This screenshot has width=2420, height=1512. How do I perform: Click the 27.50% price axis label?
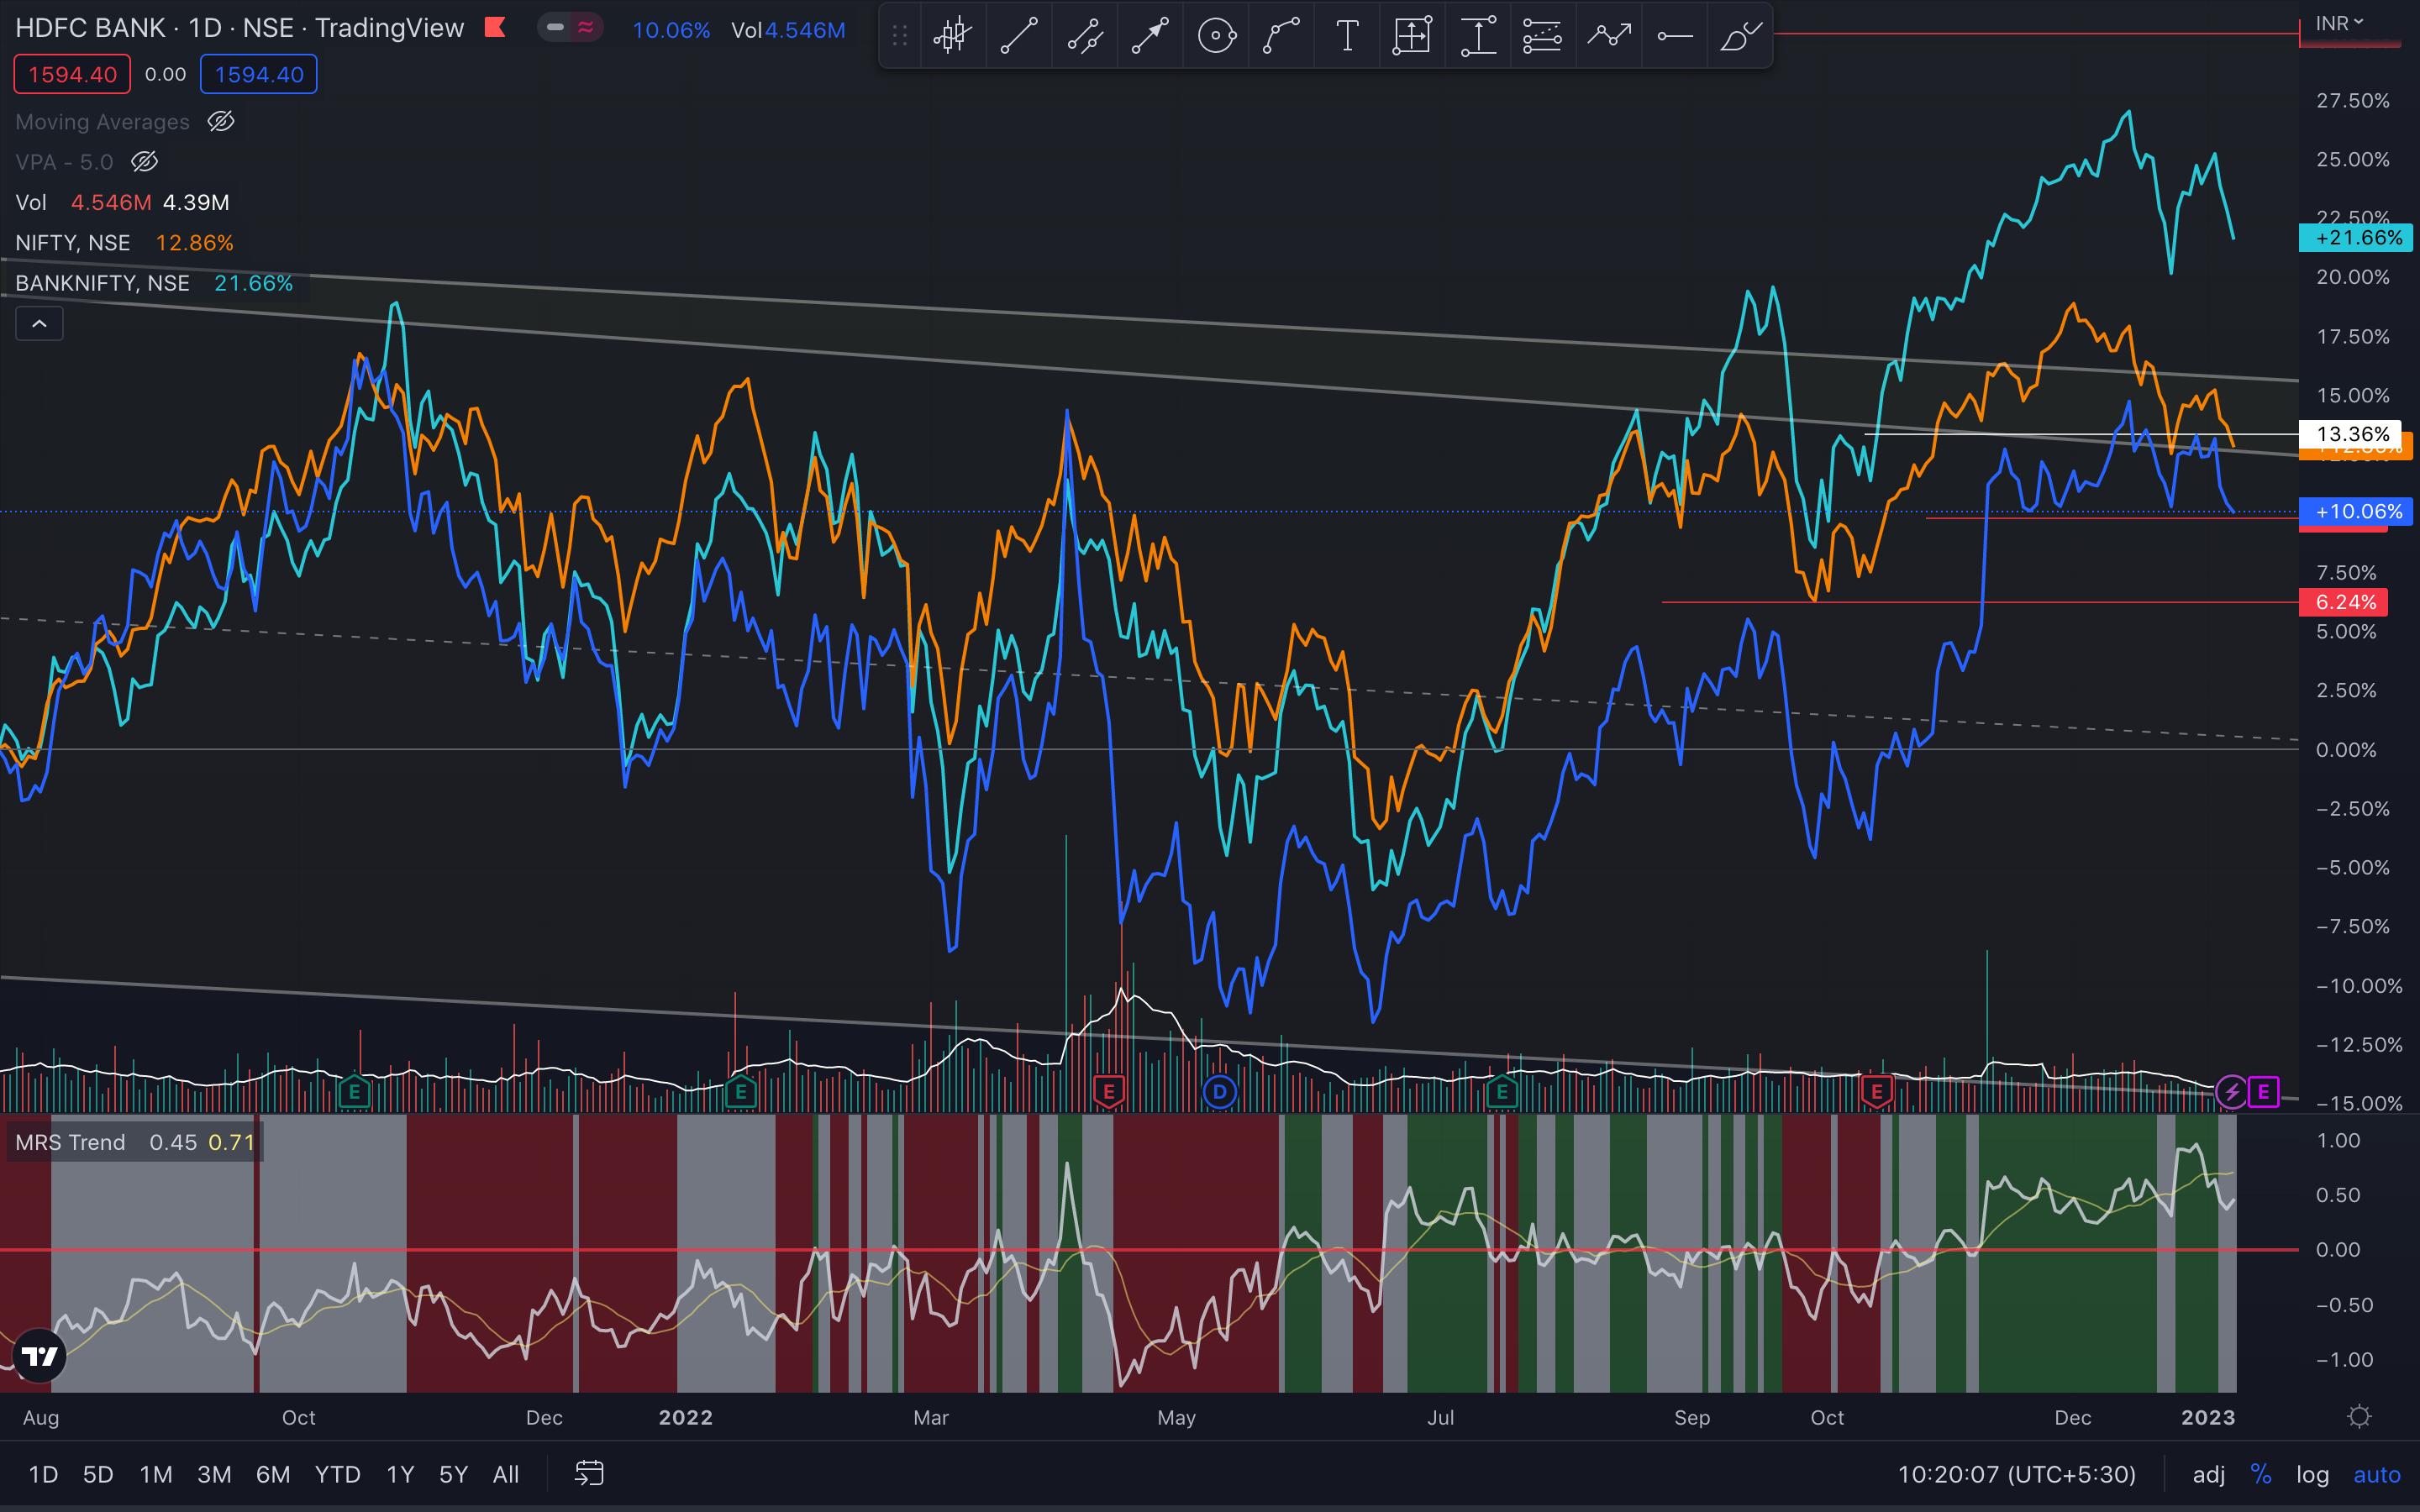point(2353,101)
